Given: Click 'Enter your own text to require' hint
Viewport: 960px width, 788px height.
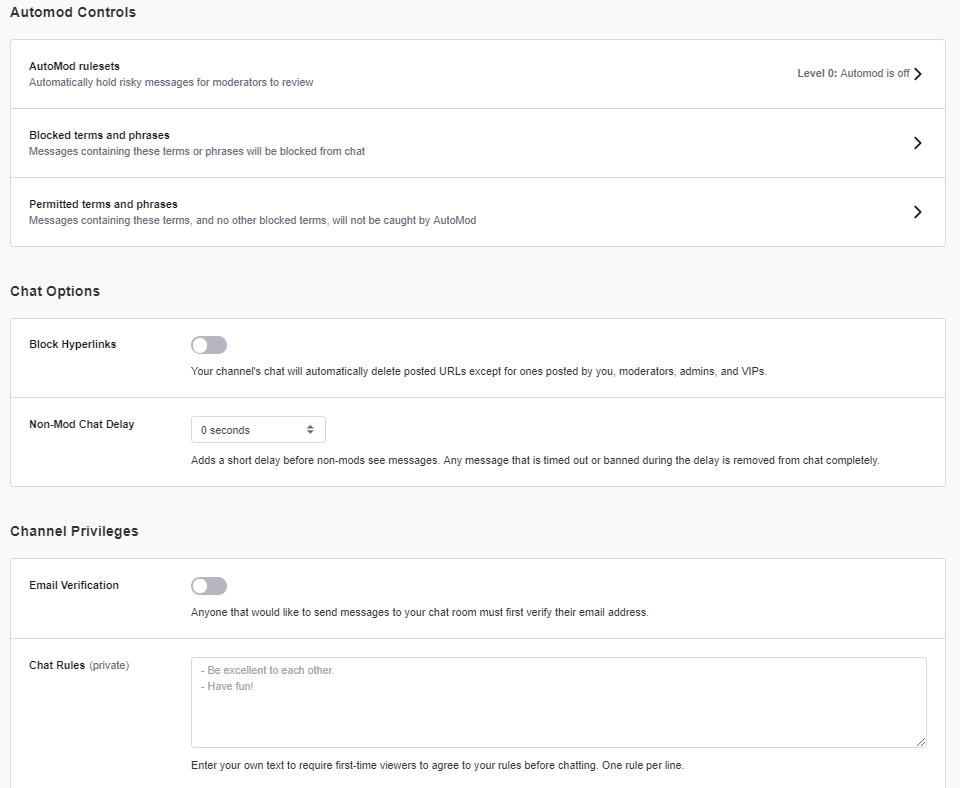Looking at the screenshot, I should [x=437, y=765].
